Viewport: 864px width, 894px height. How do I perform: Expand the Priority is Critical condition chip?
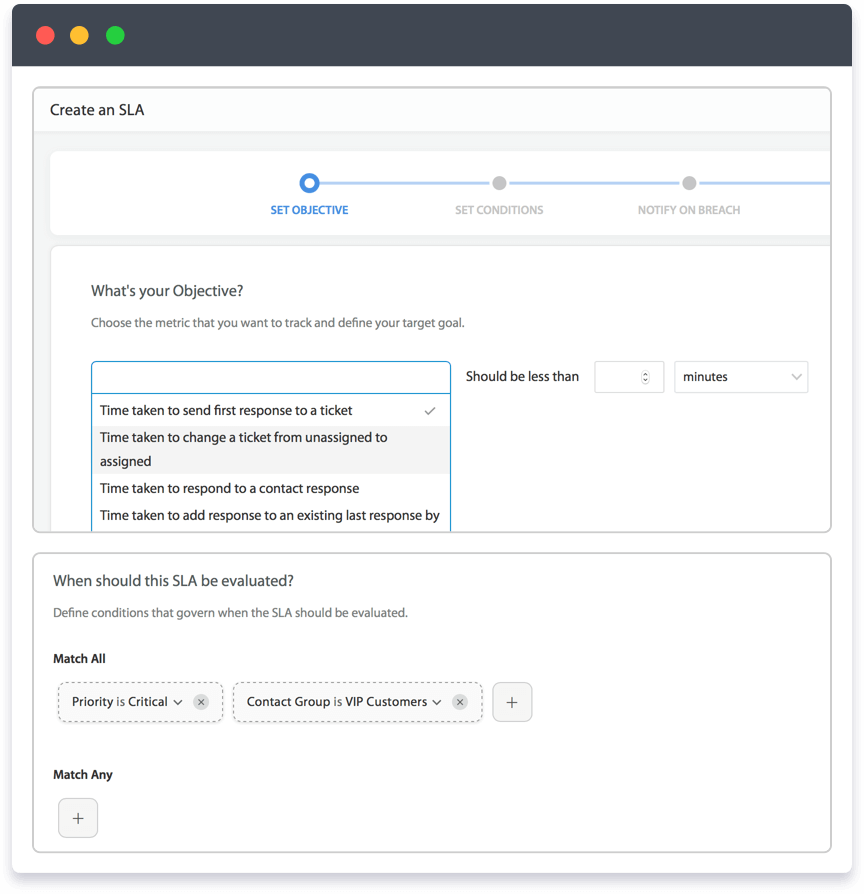click(176, 702)
